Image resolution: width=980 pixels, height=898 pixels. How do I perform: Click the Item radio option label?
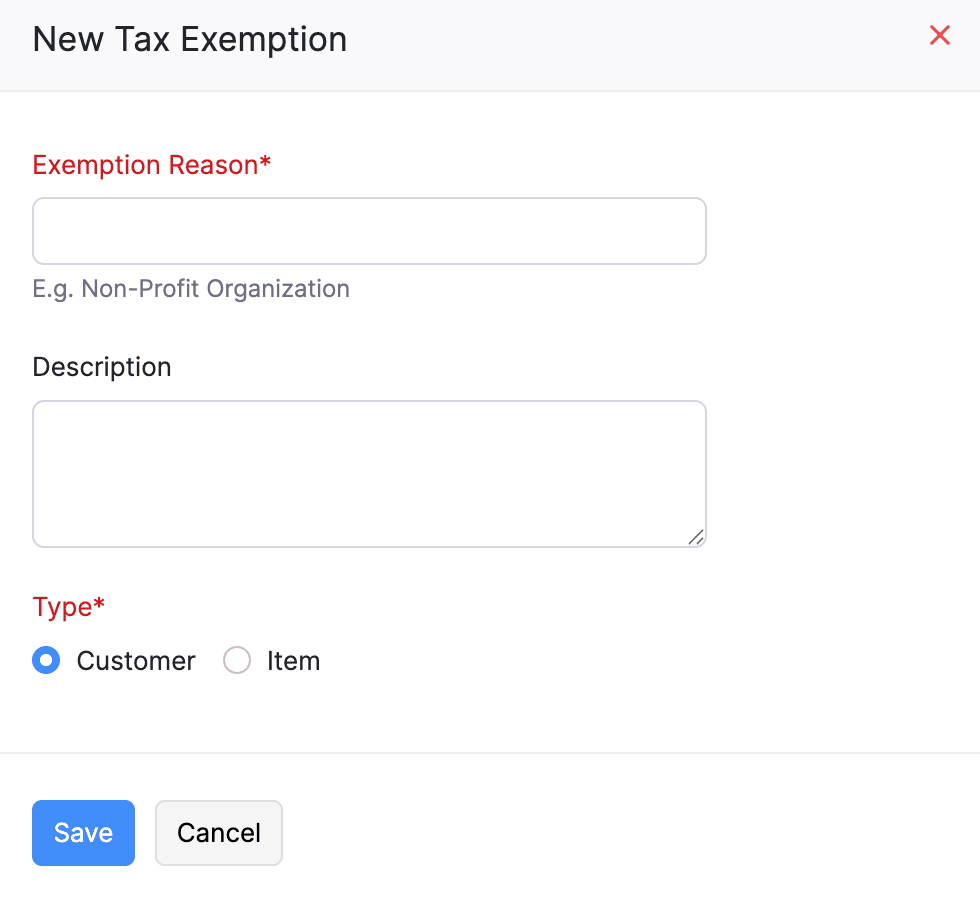click(293, 660)
